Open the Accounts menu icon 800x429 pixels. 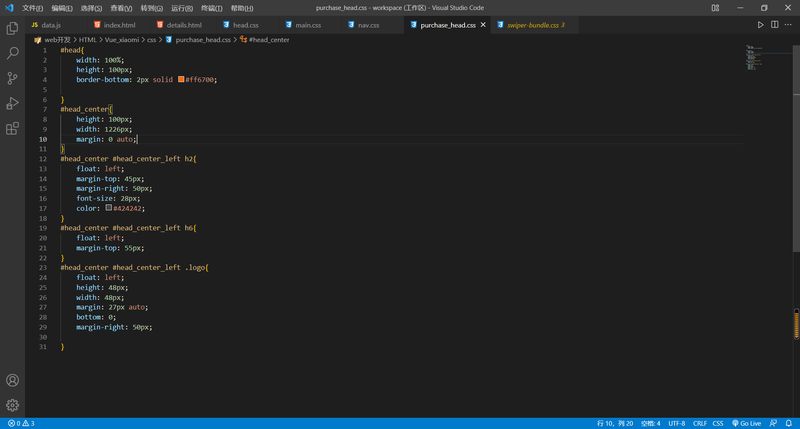pos(12,381)
